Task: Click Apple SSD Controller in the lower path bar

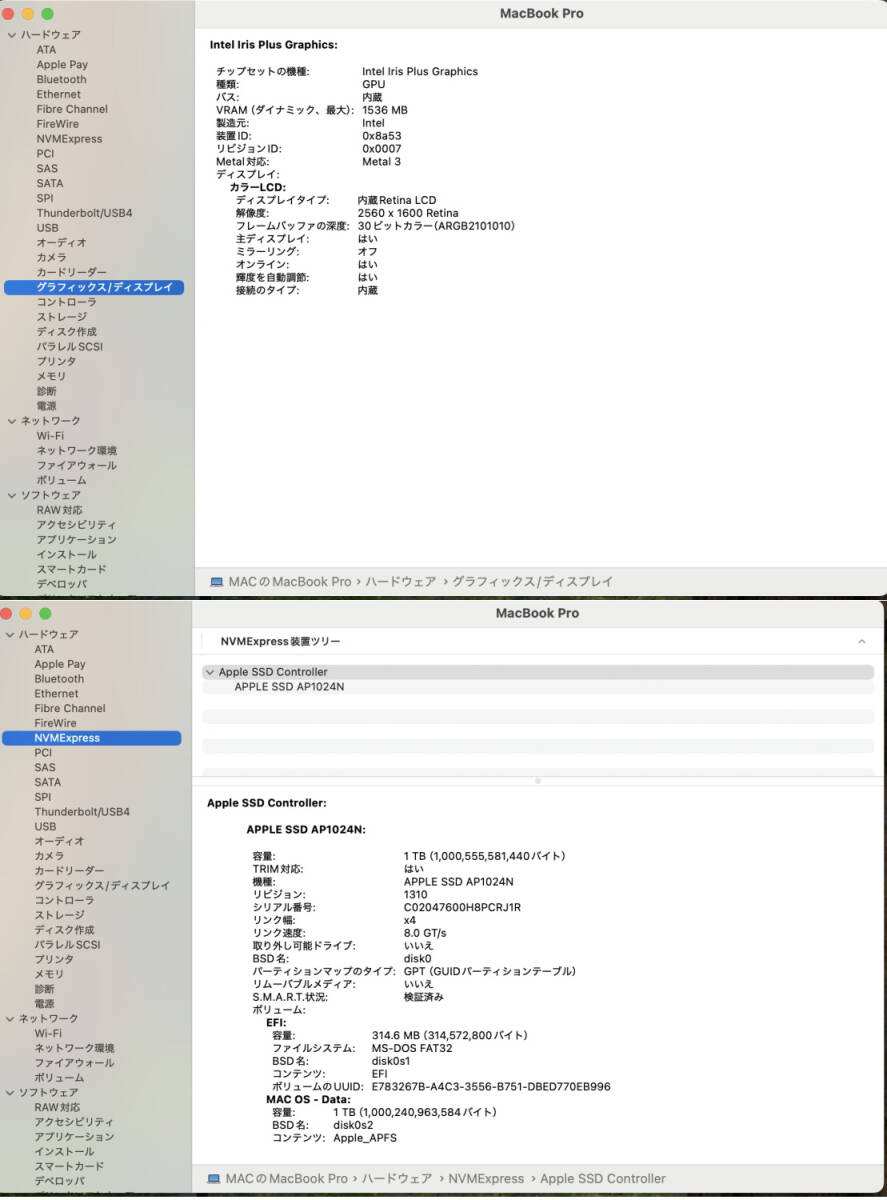Action: click(x=603, y=1179)
